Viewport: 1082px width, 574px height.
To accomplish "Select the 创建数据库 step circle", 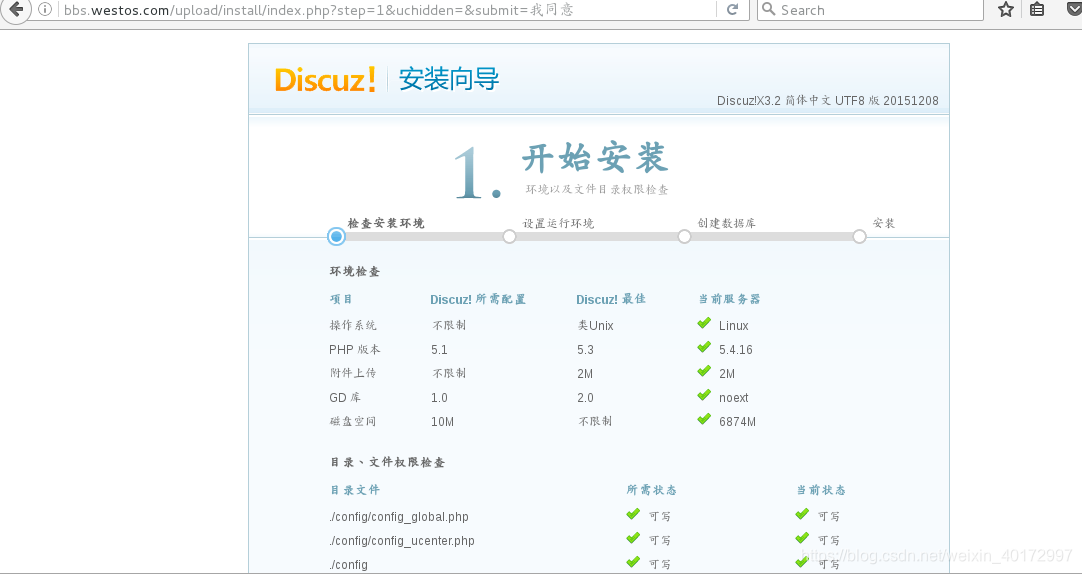I will click(684, 237).
